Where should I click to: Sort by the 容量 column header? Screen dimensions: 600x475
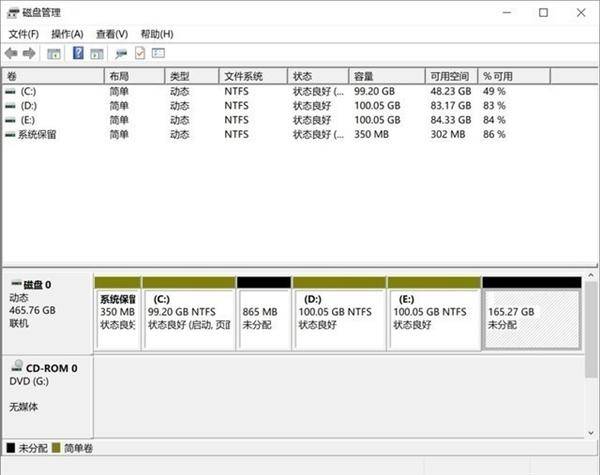[x=387, y=76]
